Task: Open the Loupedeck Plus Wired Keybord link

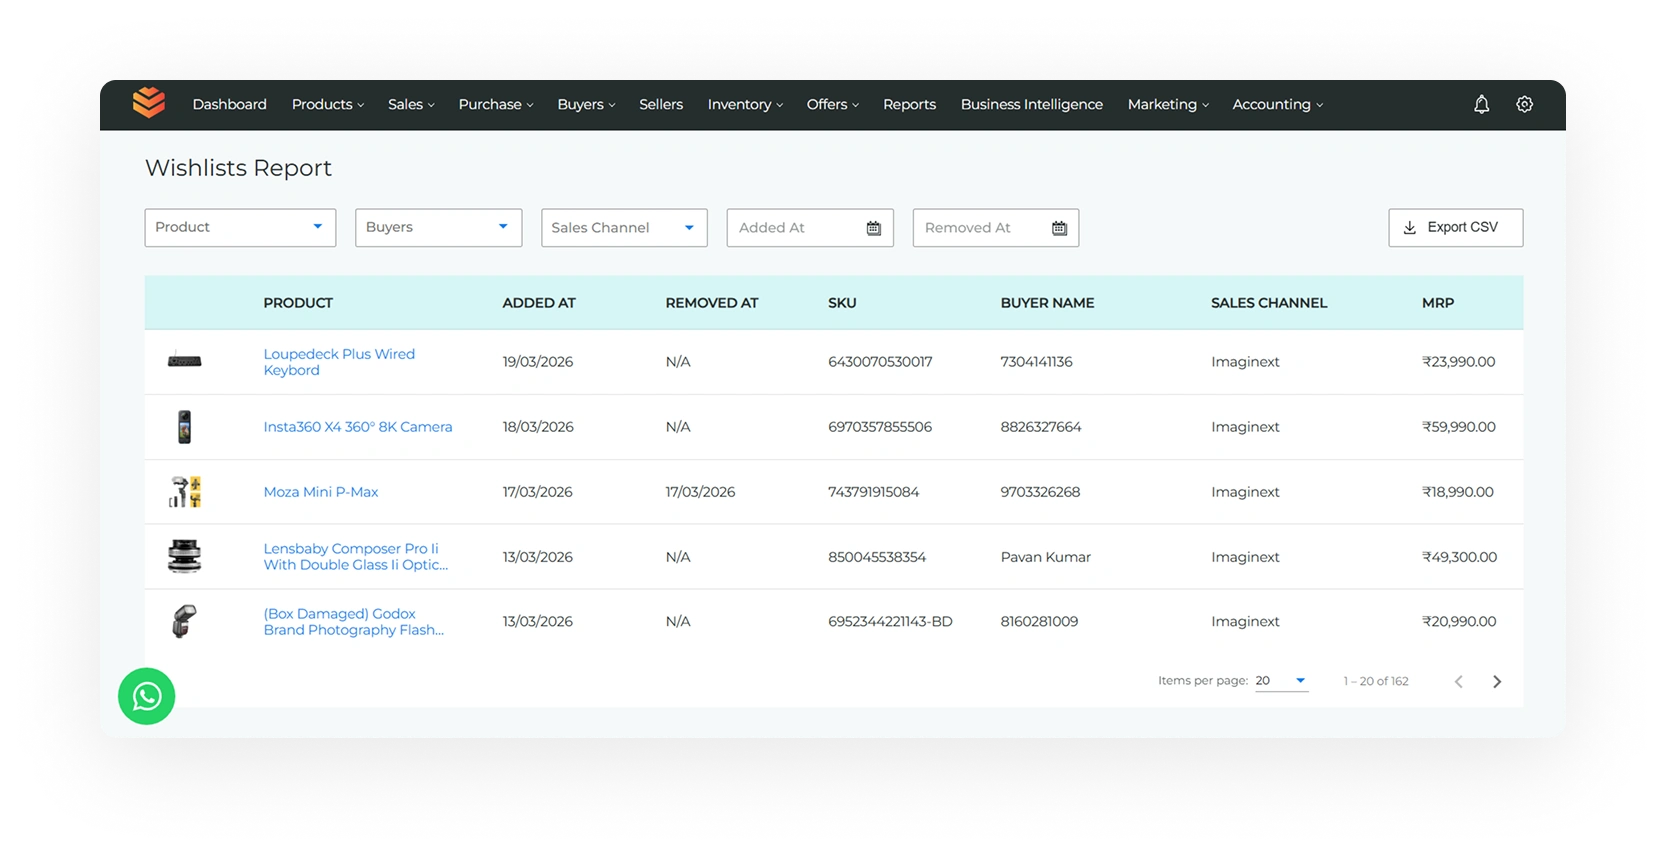Action: (339, 362)
